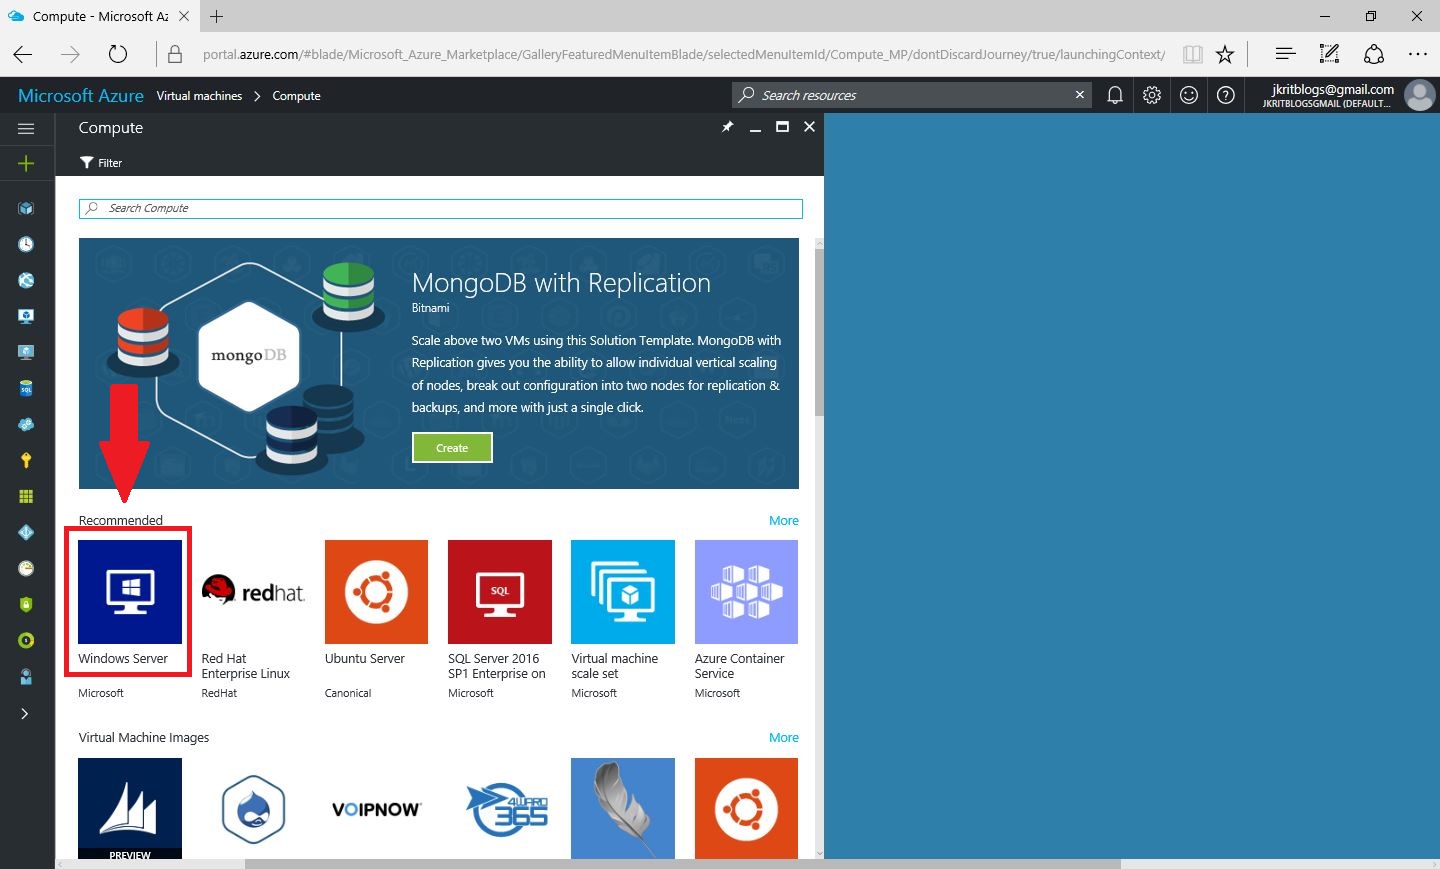This screenshot has height=869, width=1440.
Task: Pin the Compute blade
Action: [727, 127]
